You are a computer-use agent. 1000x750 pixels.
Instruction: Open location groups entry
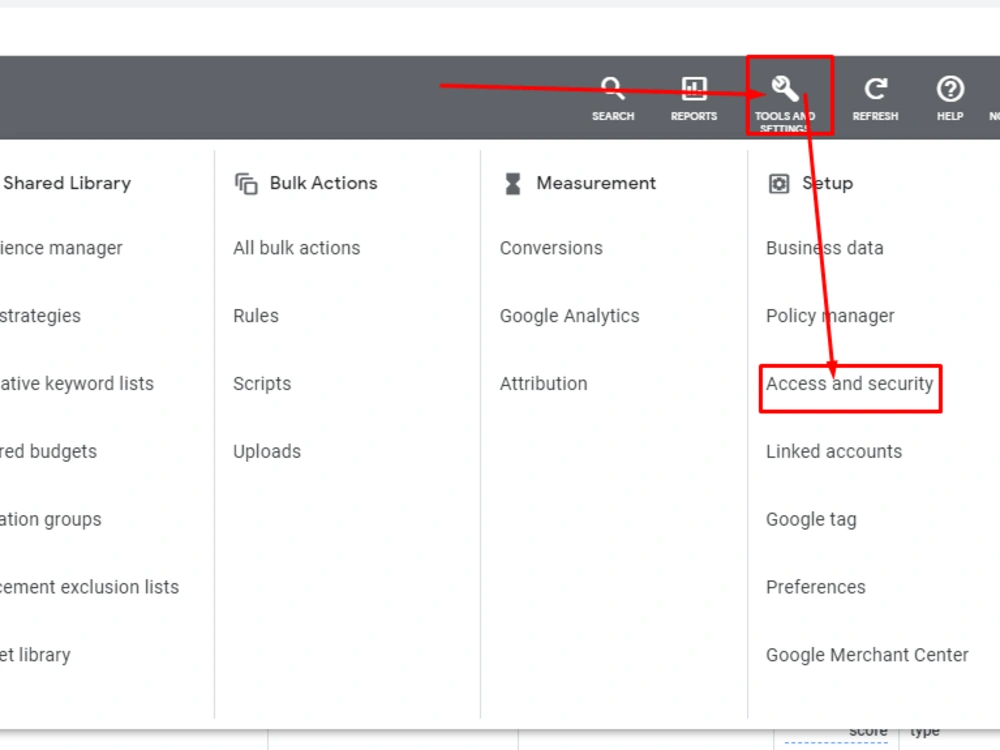click(x=50, y=520)
